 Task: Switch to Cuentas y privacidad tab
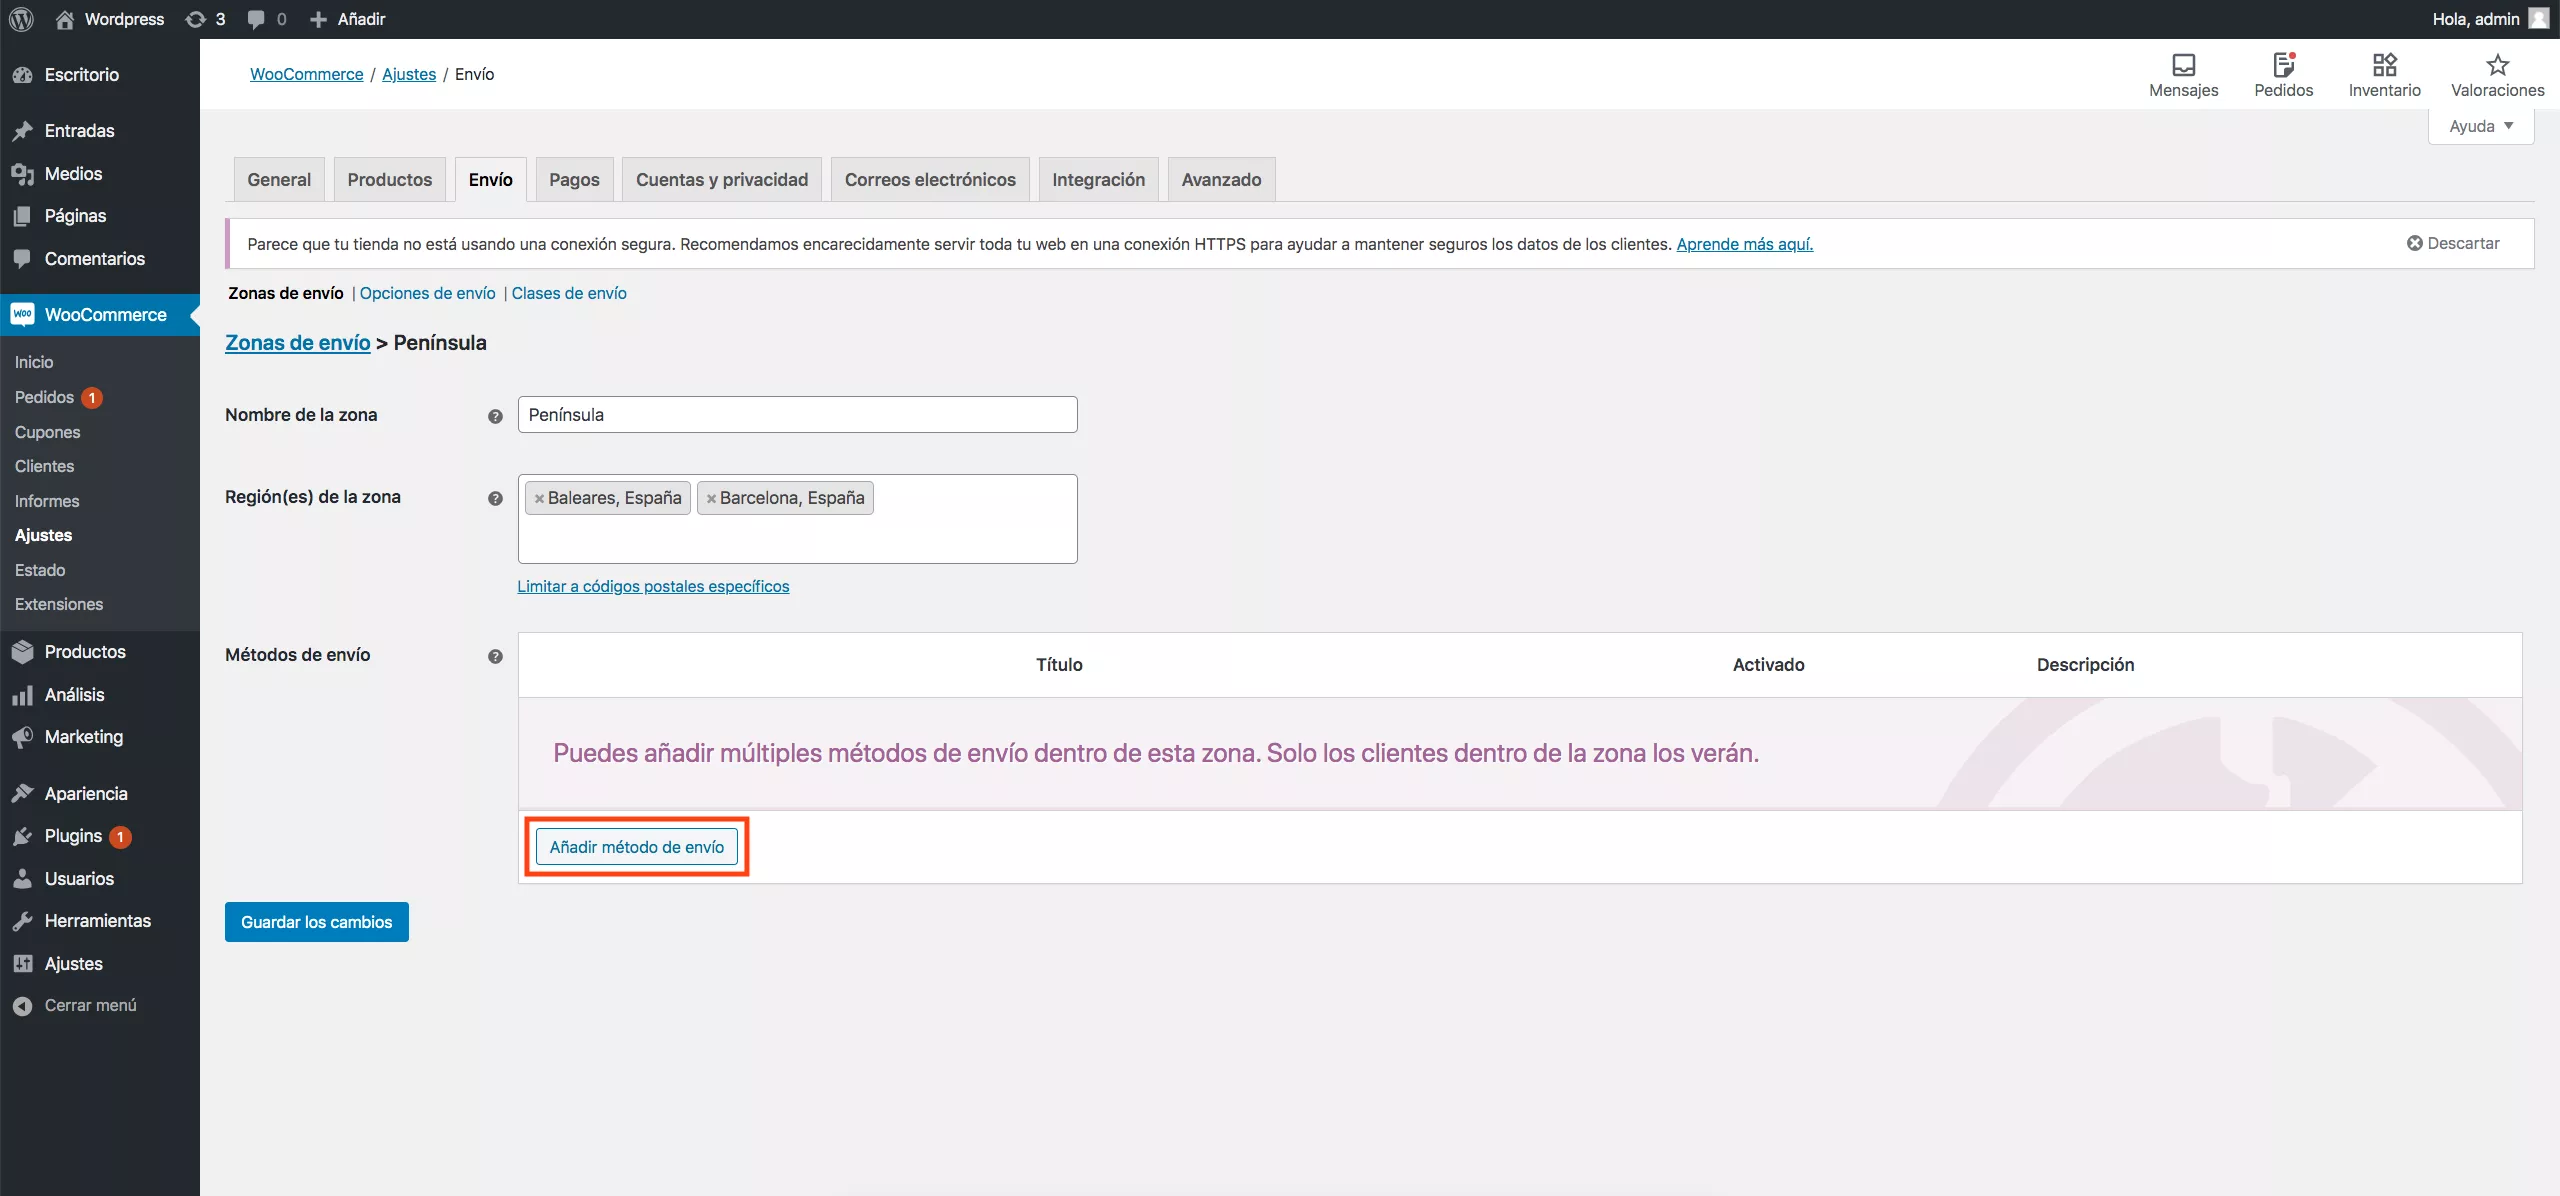[x=722, y=180]
